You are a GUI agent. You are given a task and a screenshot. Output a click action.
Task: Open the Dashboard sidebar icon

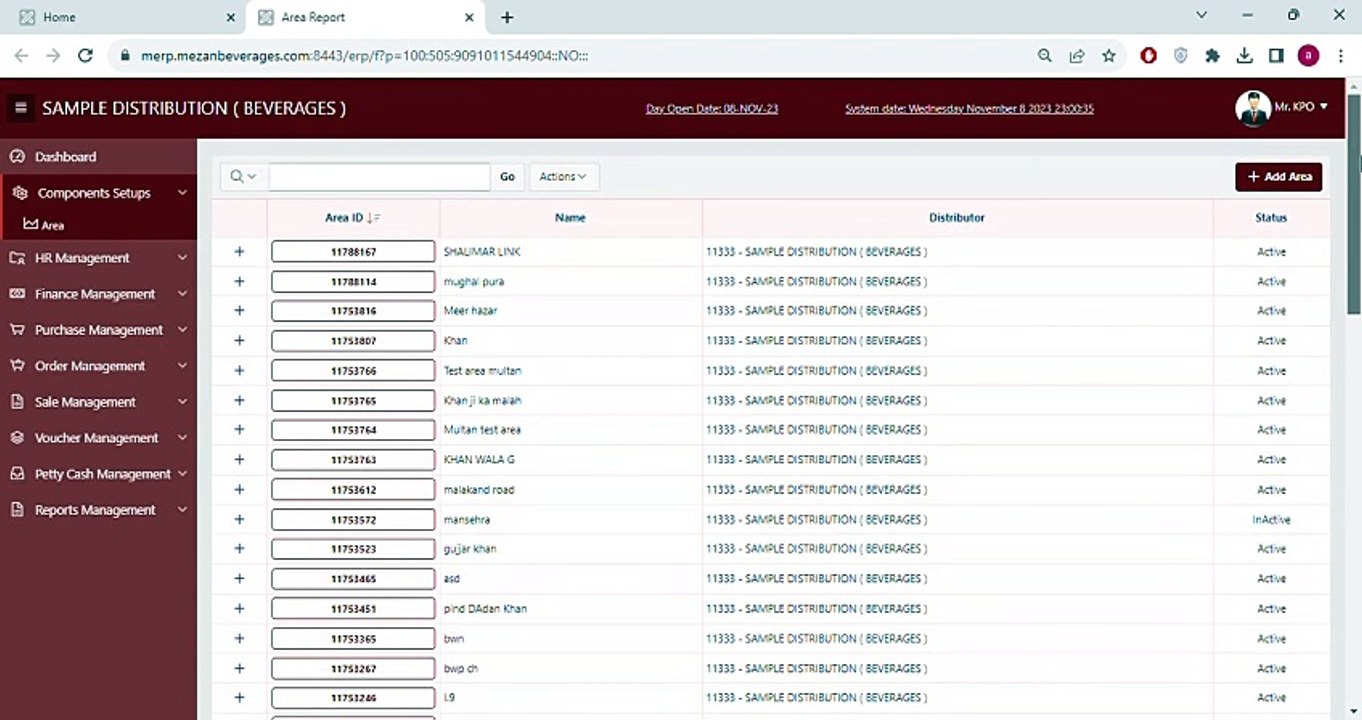pyautogui.click(x=16, y=157)
